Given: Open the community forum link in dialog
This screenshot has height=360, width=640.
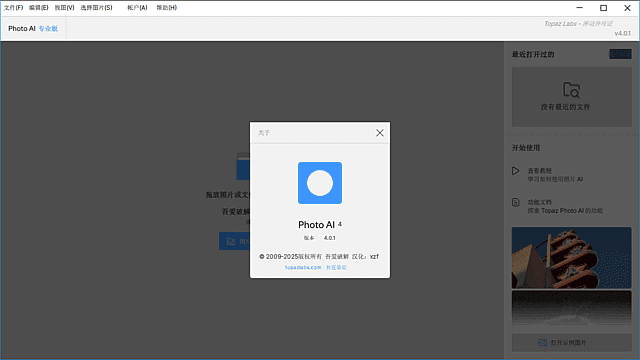Looking at the screenshot, I should [x=336, y=267].
